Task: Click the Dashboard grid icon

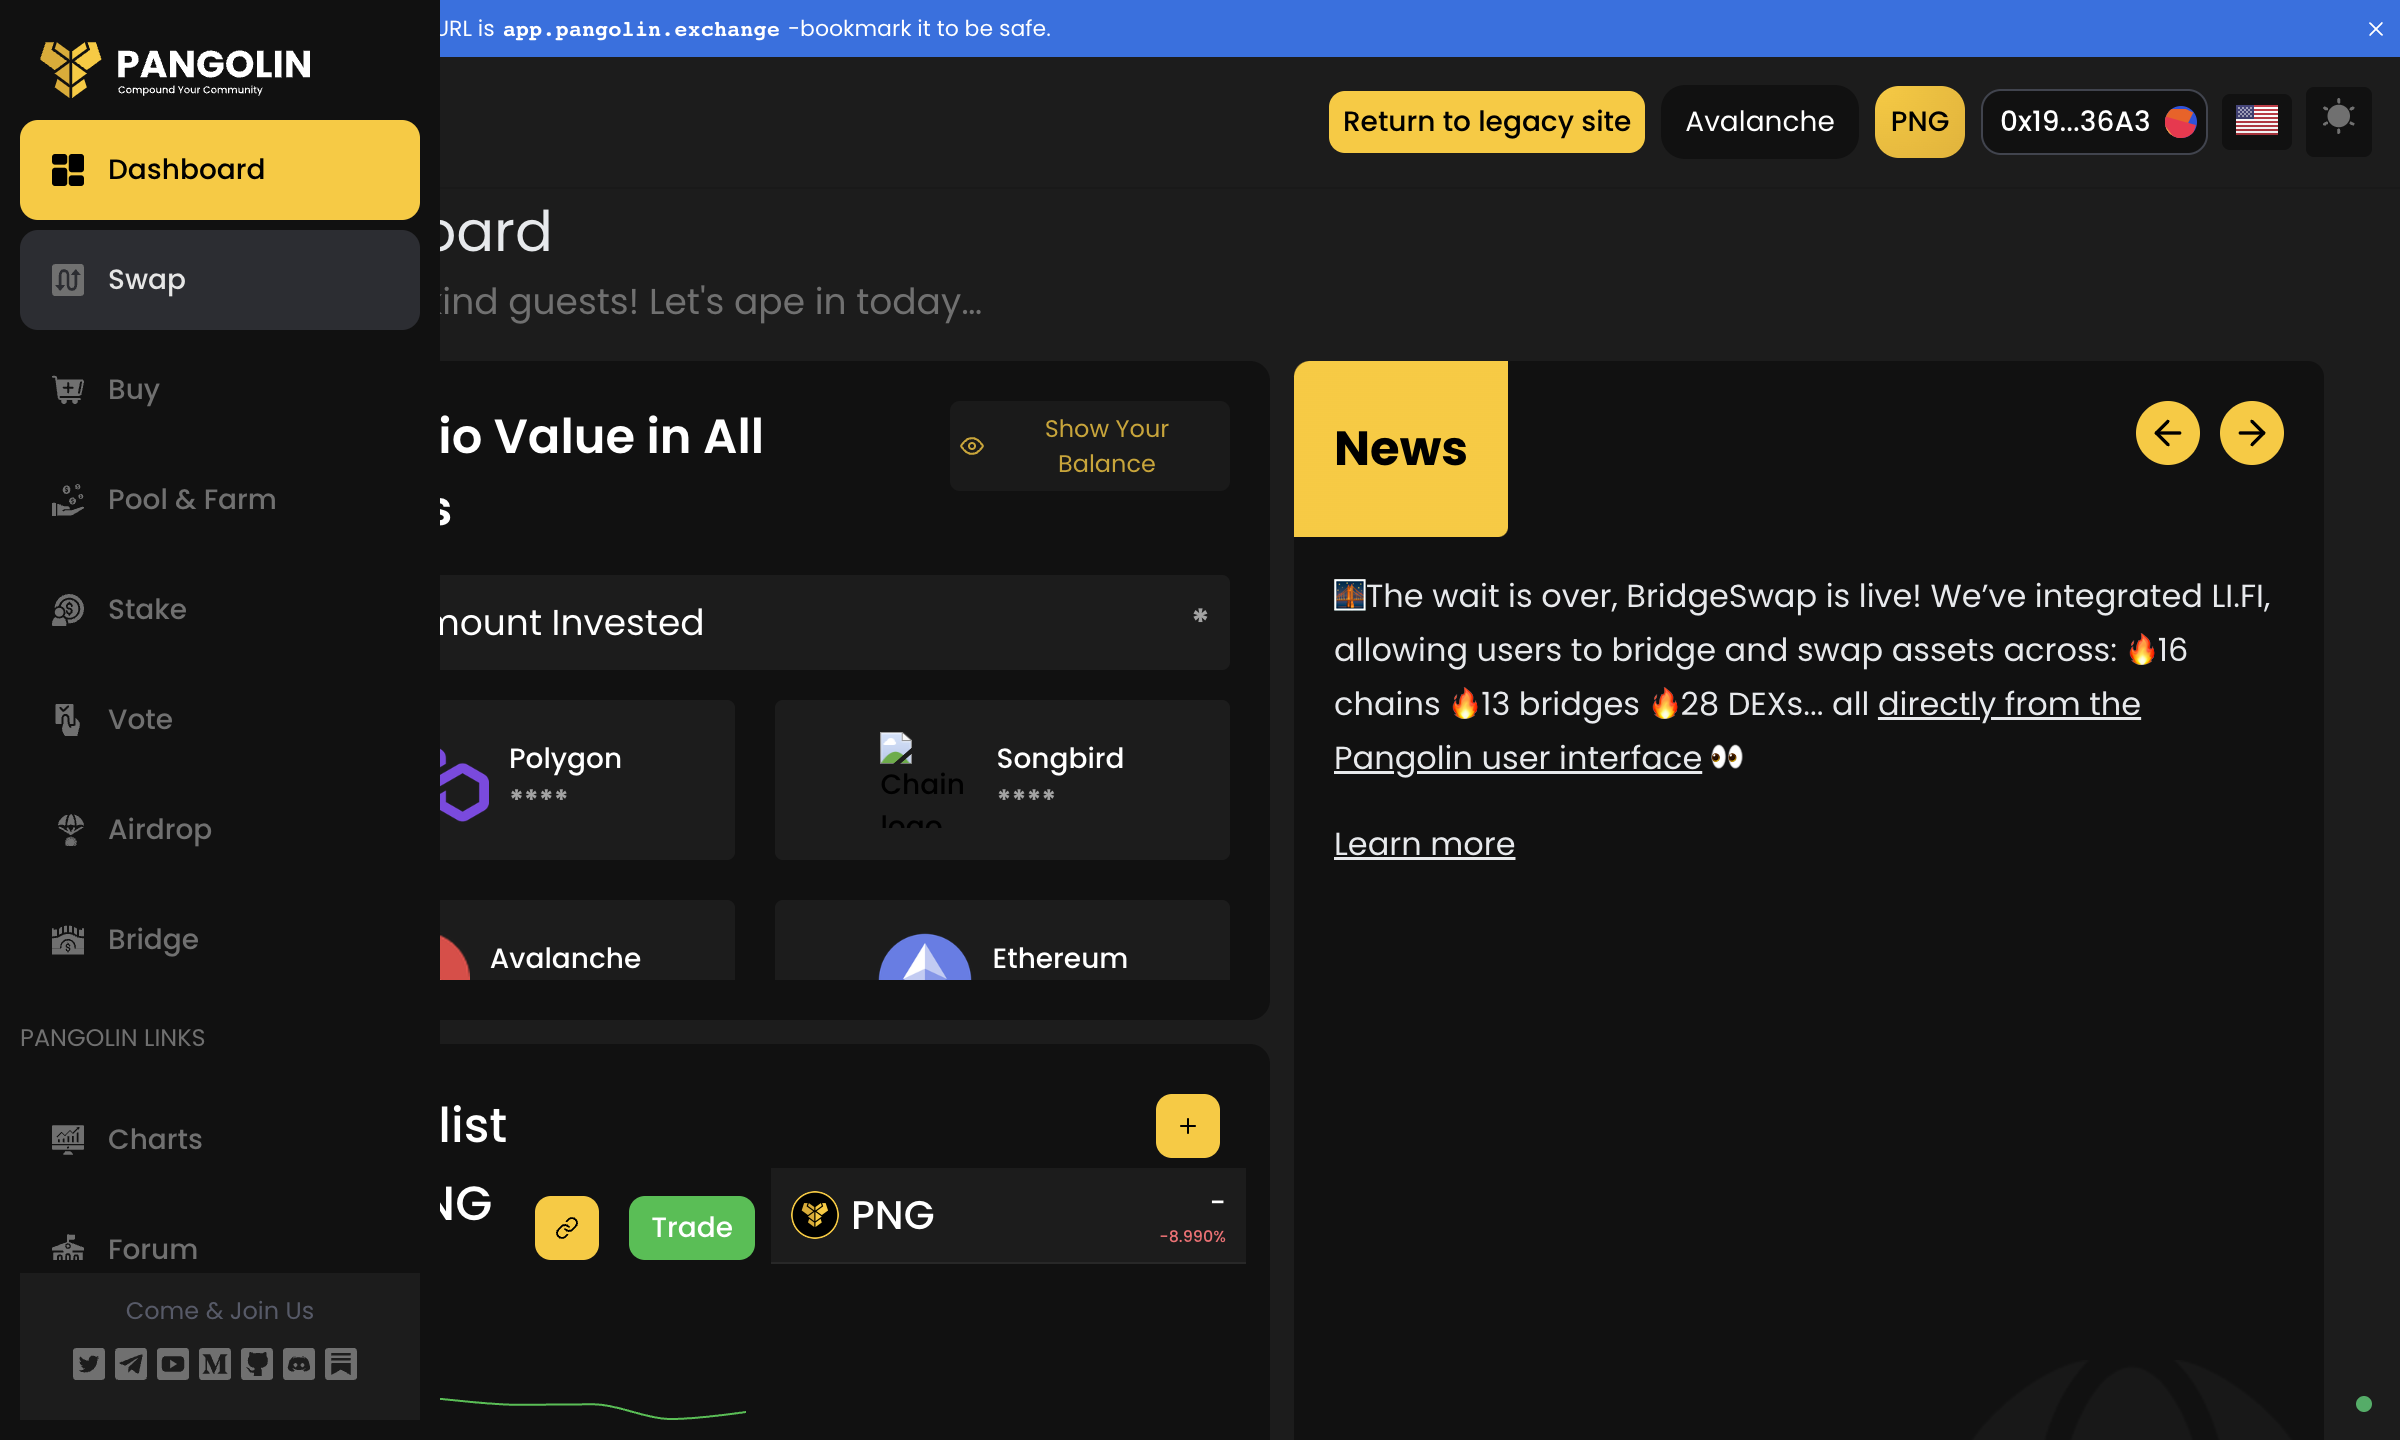Action: tap(68, 170)
